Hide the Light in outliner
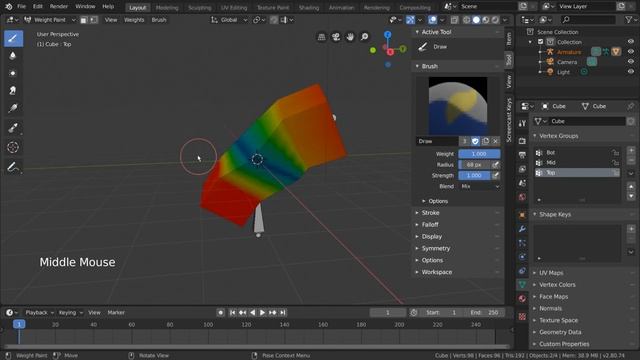640x360 pixels. (x=631, y=71)
